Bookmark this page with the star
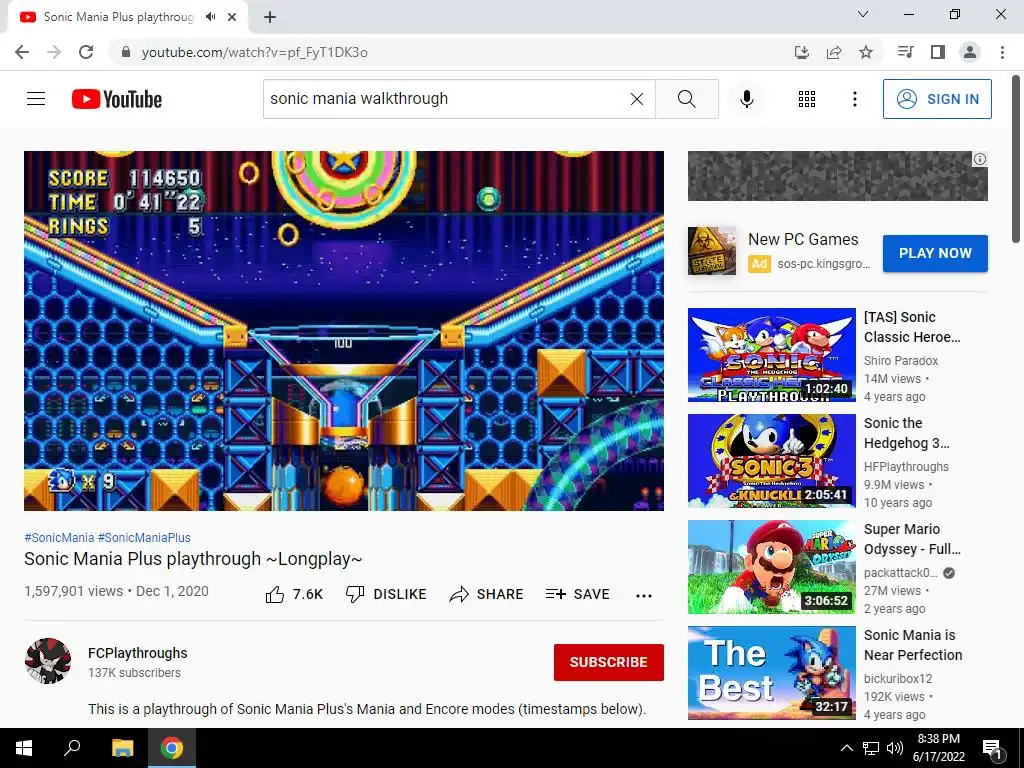Image resolution: width=1024 pixels, height=768 pixels. [866, 52]
